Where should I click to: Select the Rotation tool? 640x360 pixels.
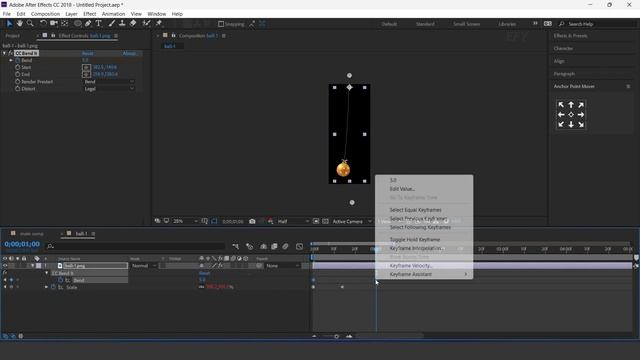(x=43, y=24)
